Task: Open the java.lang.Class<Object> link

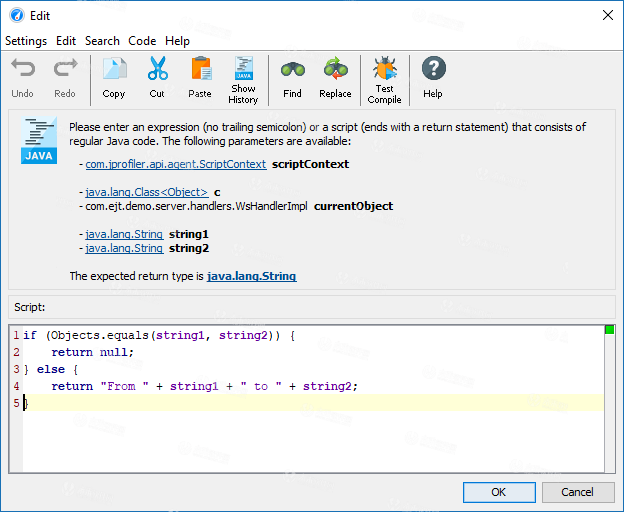Action: coord(146,191)
